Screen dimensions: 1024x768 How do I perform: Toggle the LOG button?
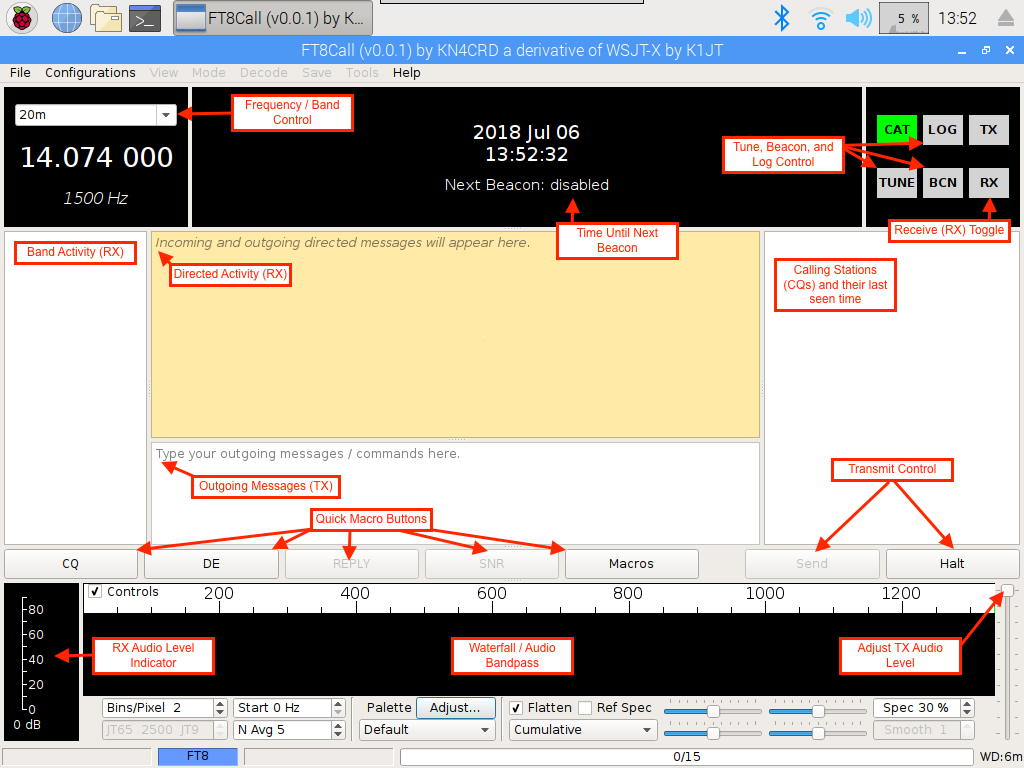click(x=942, y=129)
